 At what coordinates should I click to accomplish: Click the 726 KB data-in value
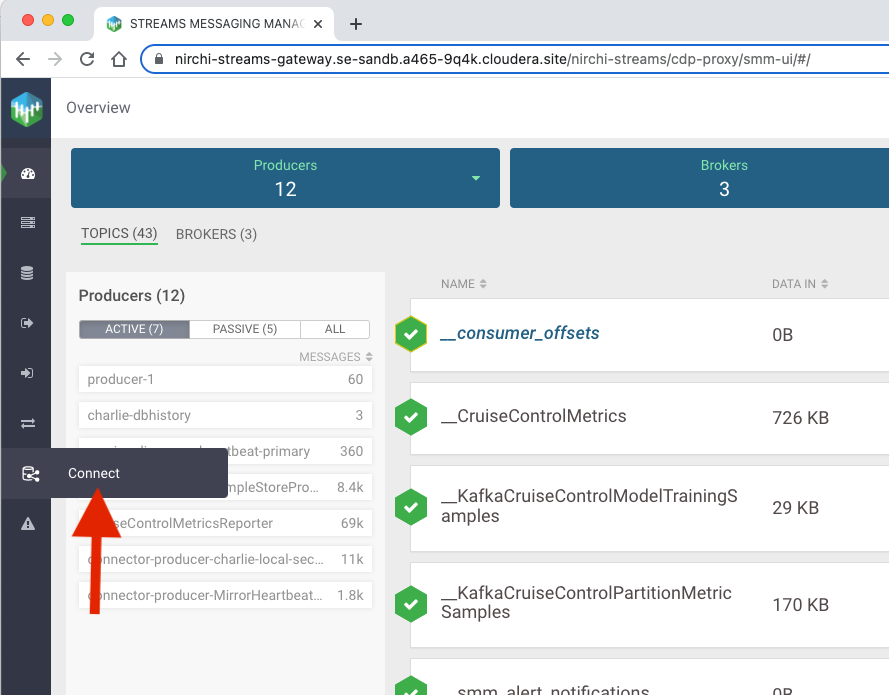pyautogui.click(x=800, y=418)
